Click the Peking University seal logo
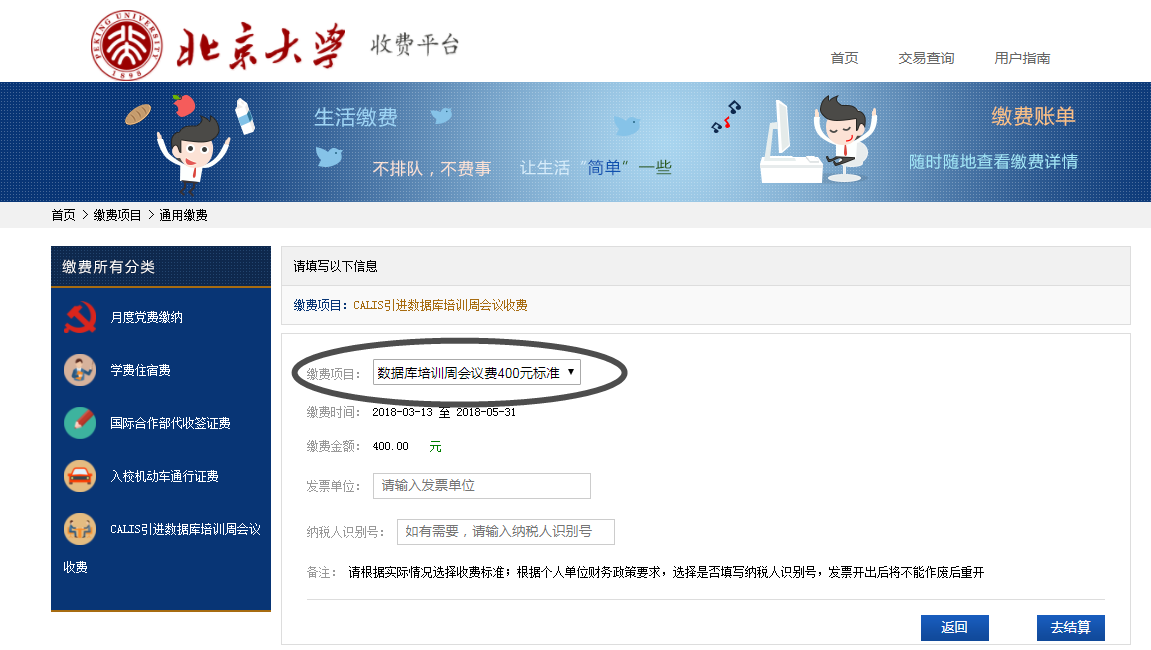 pos(127,45)
